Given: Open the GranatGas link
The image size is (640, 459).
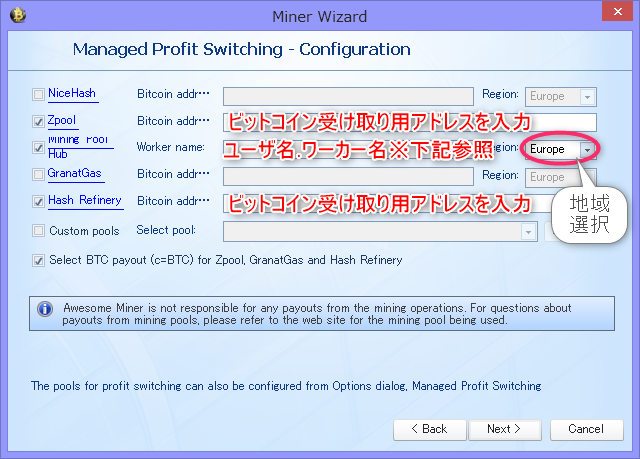Looking at the screenshot, I should pyautogui.click(x=75, y=173).
